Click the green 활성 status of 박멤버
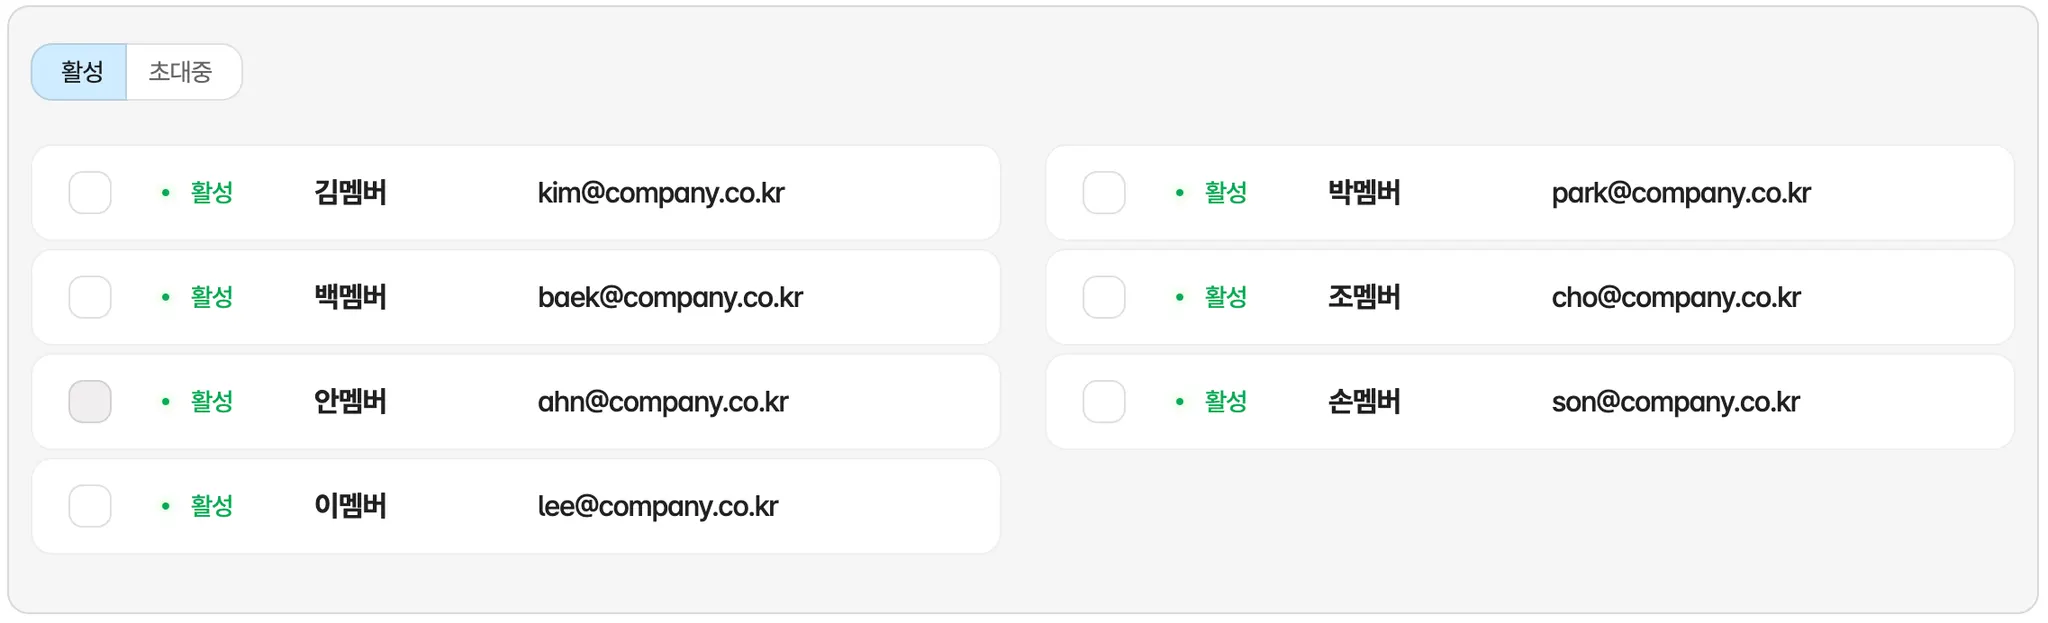The image size is (2048, 623). click(x=1225, y=193)
